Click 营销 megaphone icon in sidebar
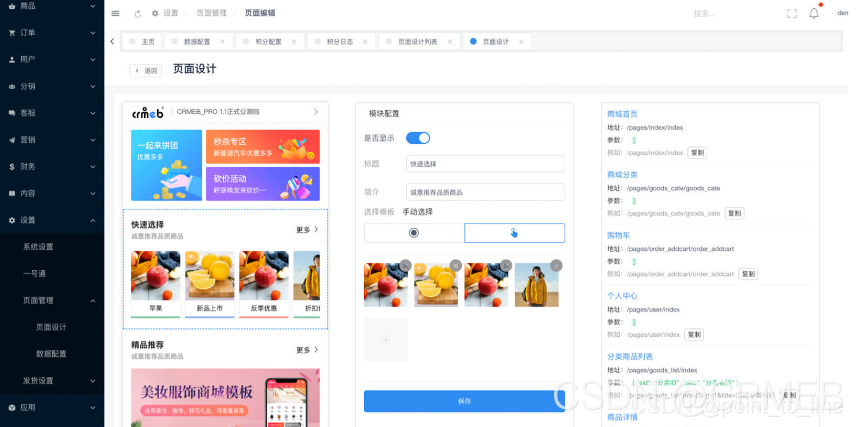Viewport: 859px width, 427px height. point(12,140)
